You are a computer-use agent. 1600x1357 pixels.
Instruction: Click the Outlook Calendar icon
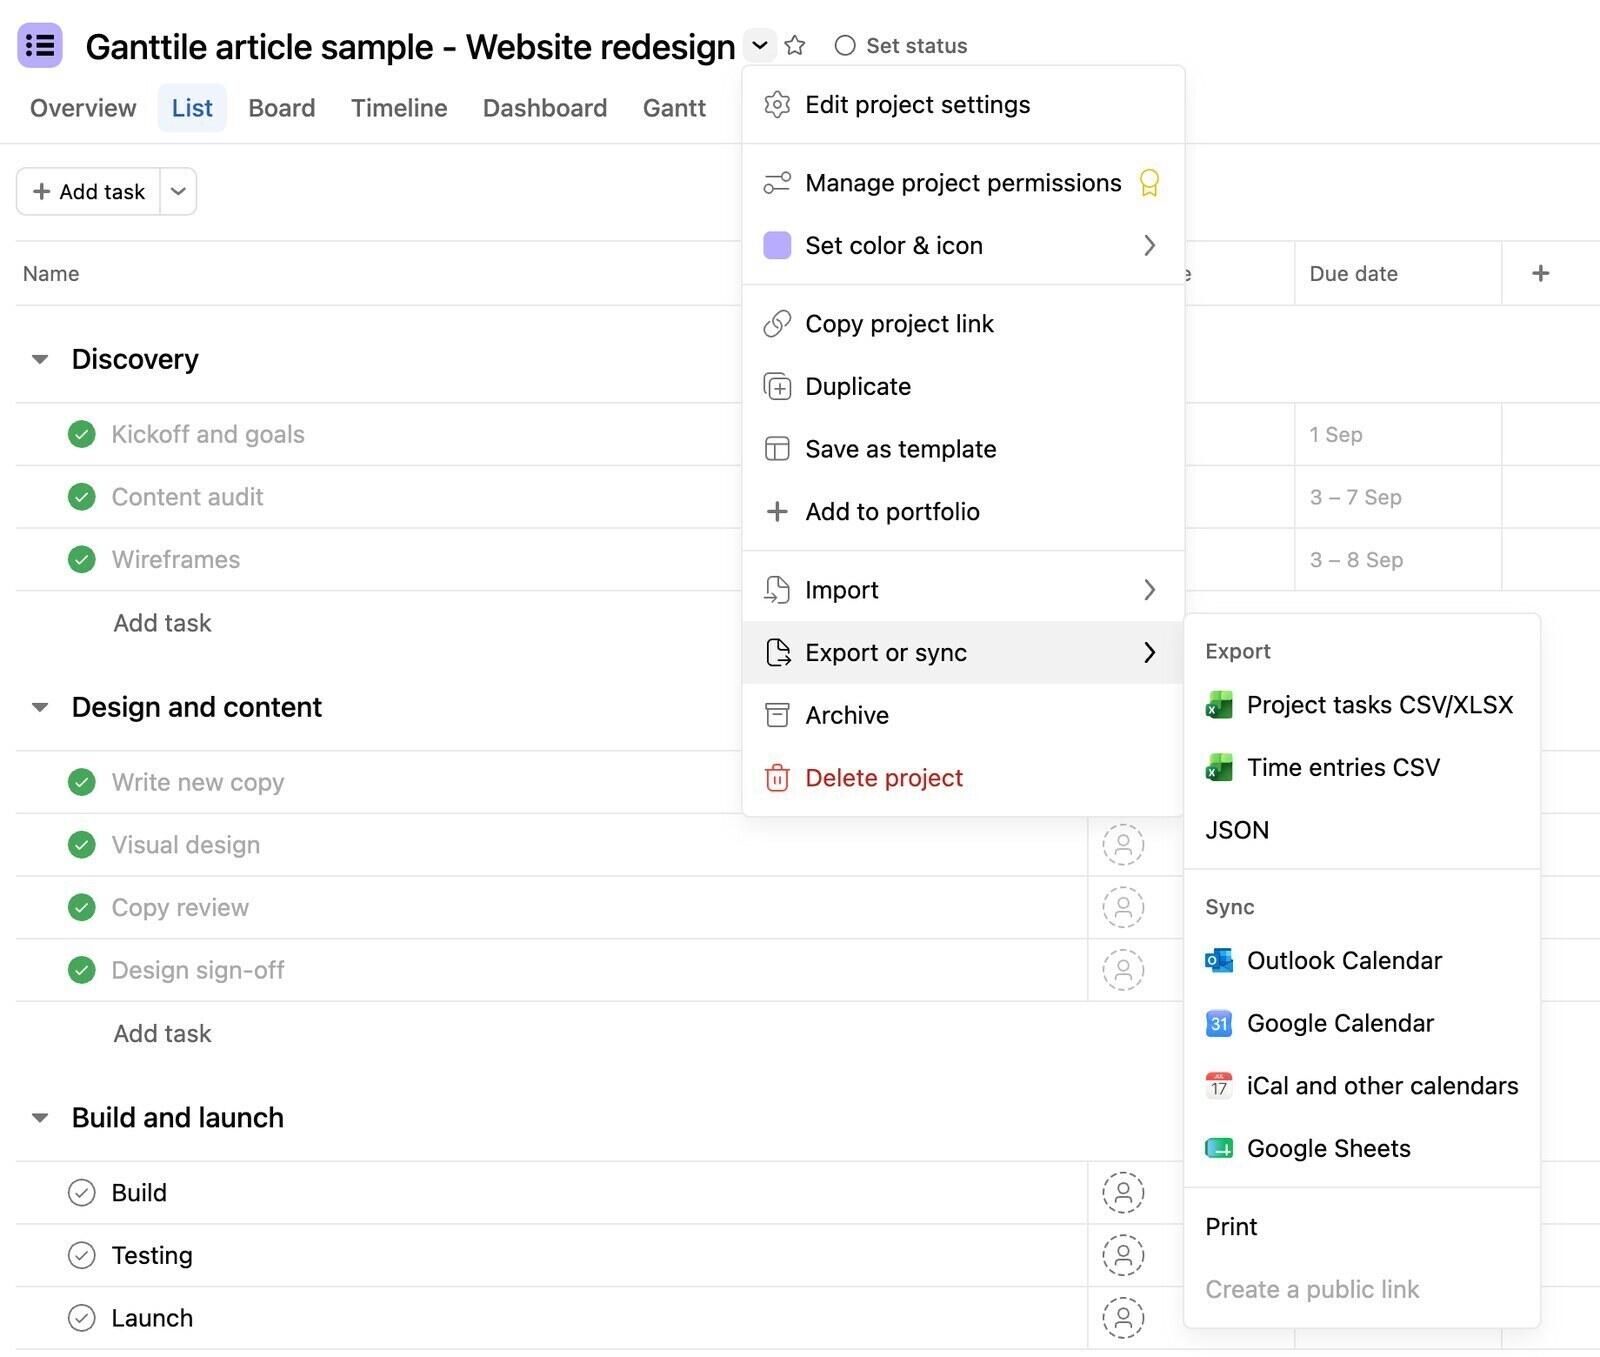[1219, 960]
